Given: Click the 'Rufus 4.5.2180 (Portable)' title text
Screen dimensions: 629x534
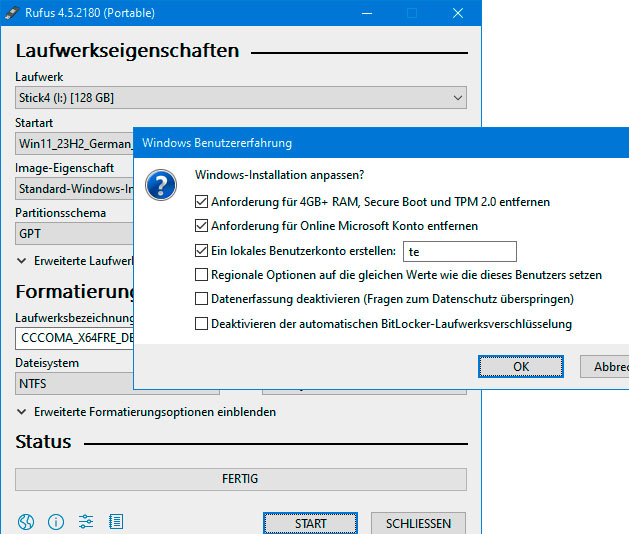Looking at the screenshot, I should pos(90,13).
